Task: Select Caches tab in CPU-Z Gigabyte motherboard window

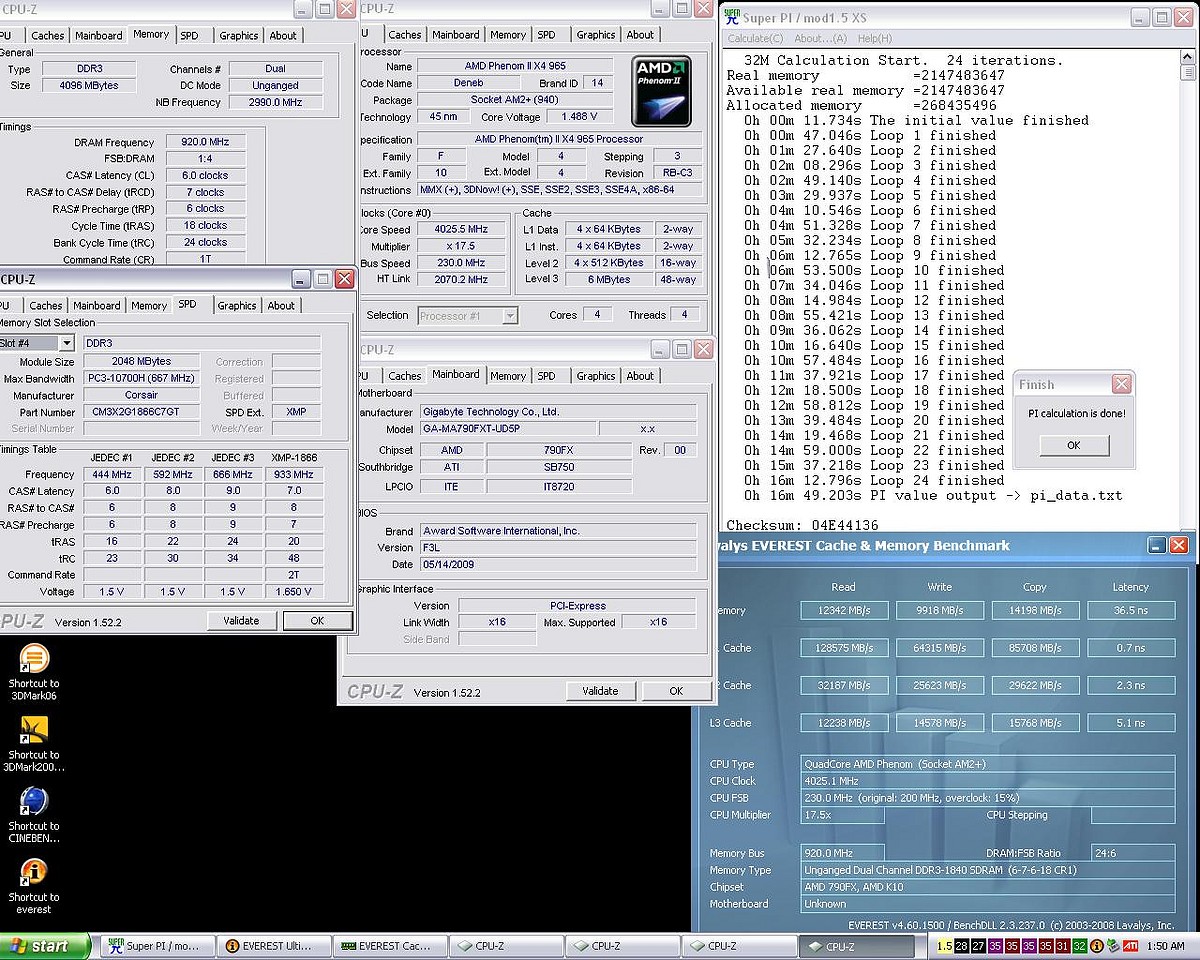Action: coord(404,376)
